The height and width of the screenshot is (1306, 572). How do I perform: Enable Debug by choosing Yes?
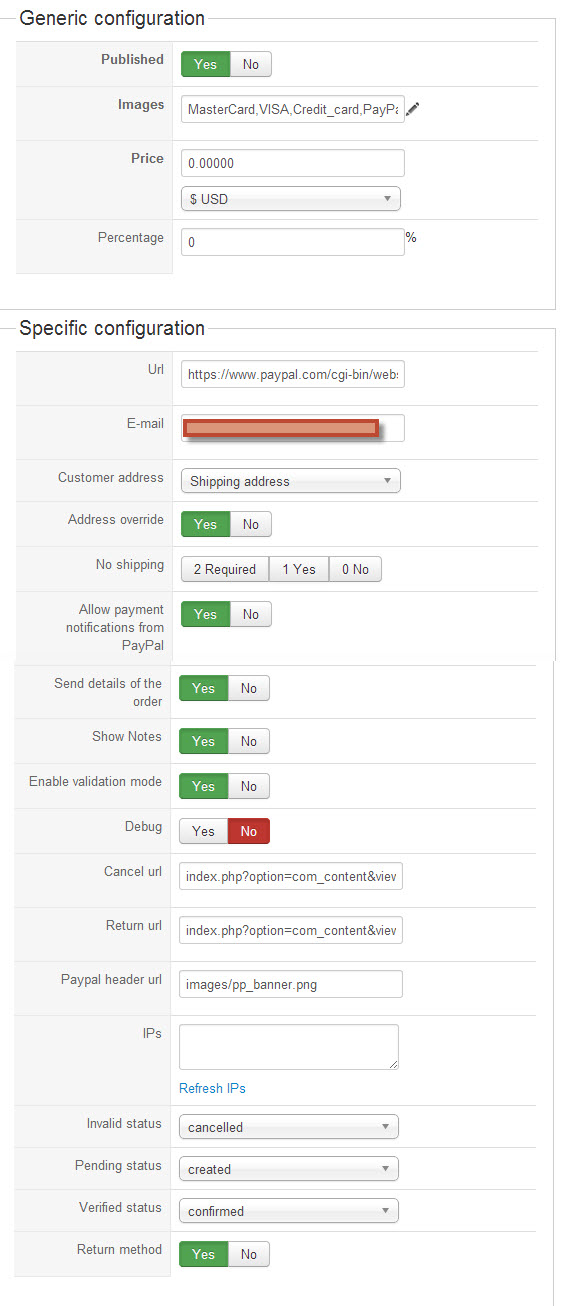pos(203,831)
